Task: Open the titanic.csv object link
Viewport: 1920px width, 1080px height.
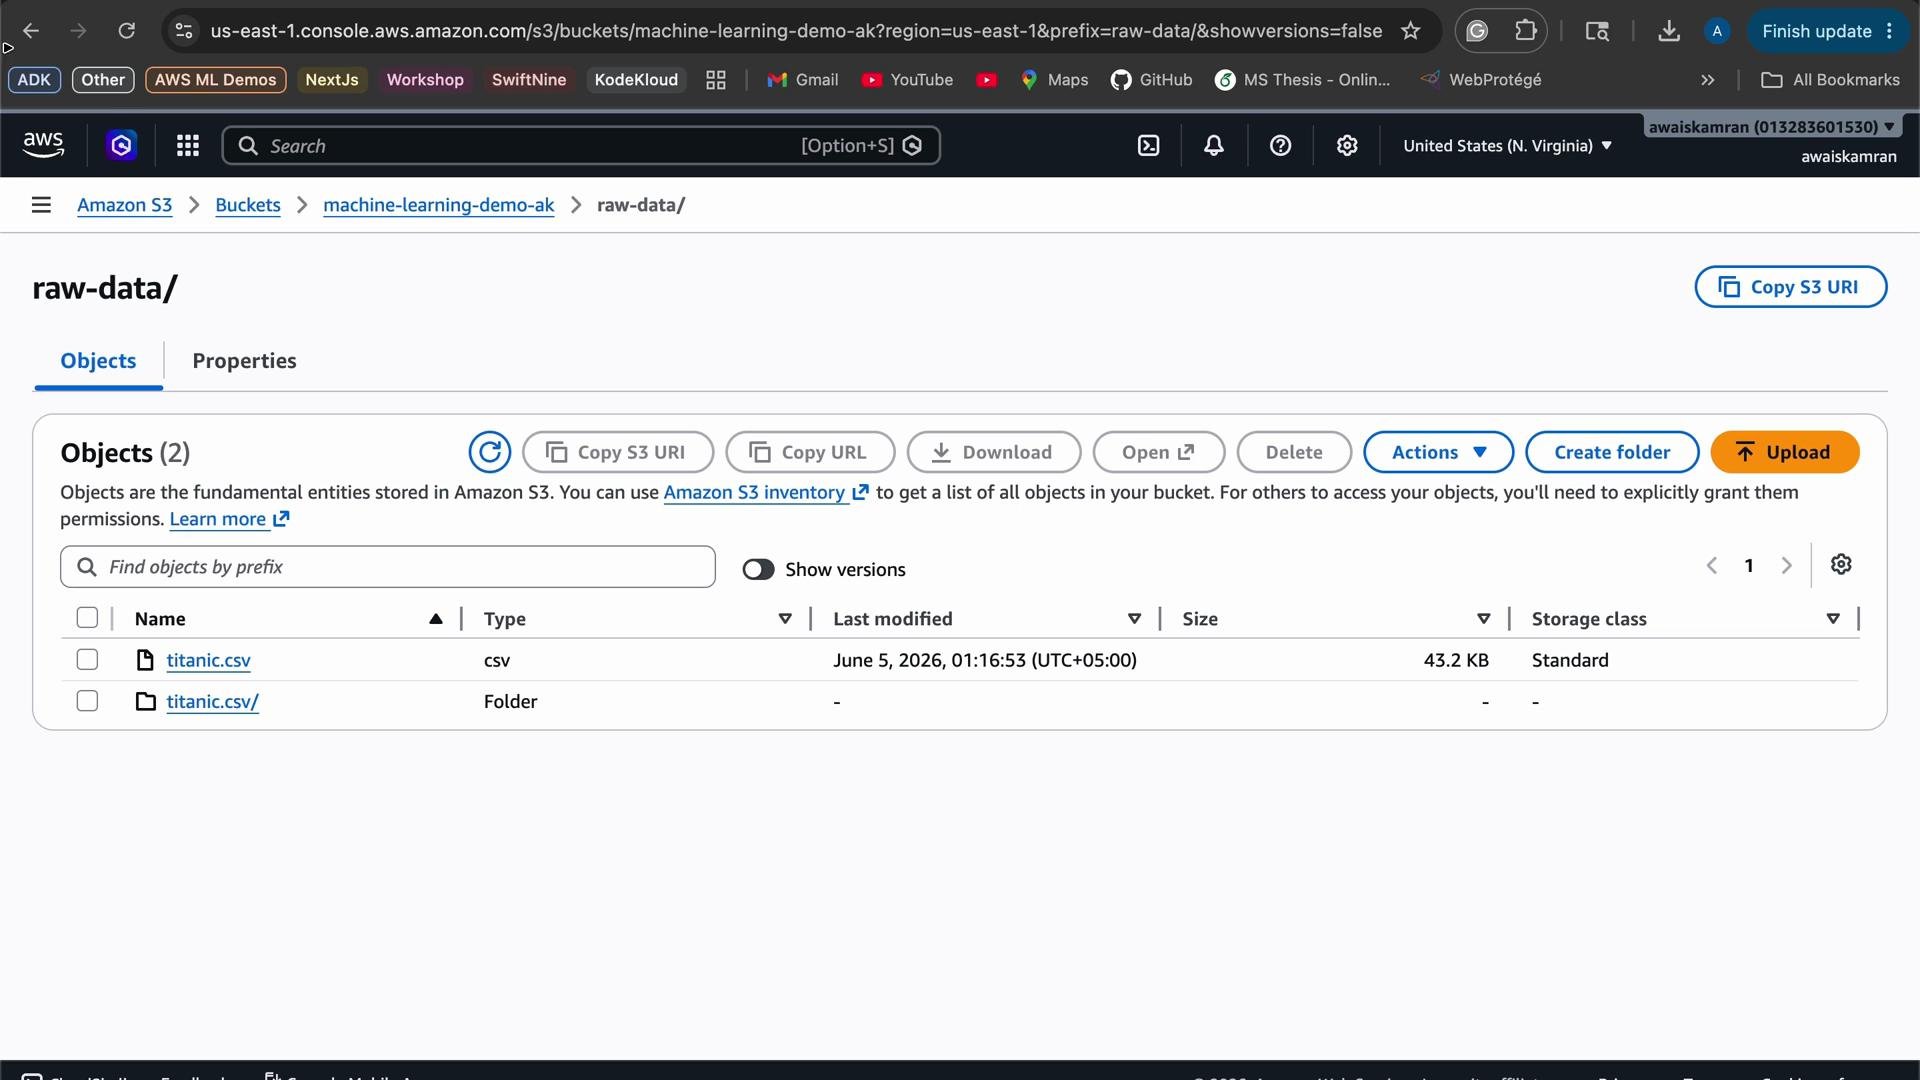Action: pos(208,660)
